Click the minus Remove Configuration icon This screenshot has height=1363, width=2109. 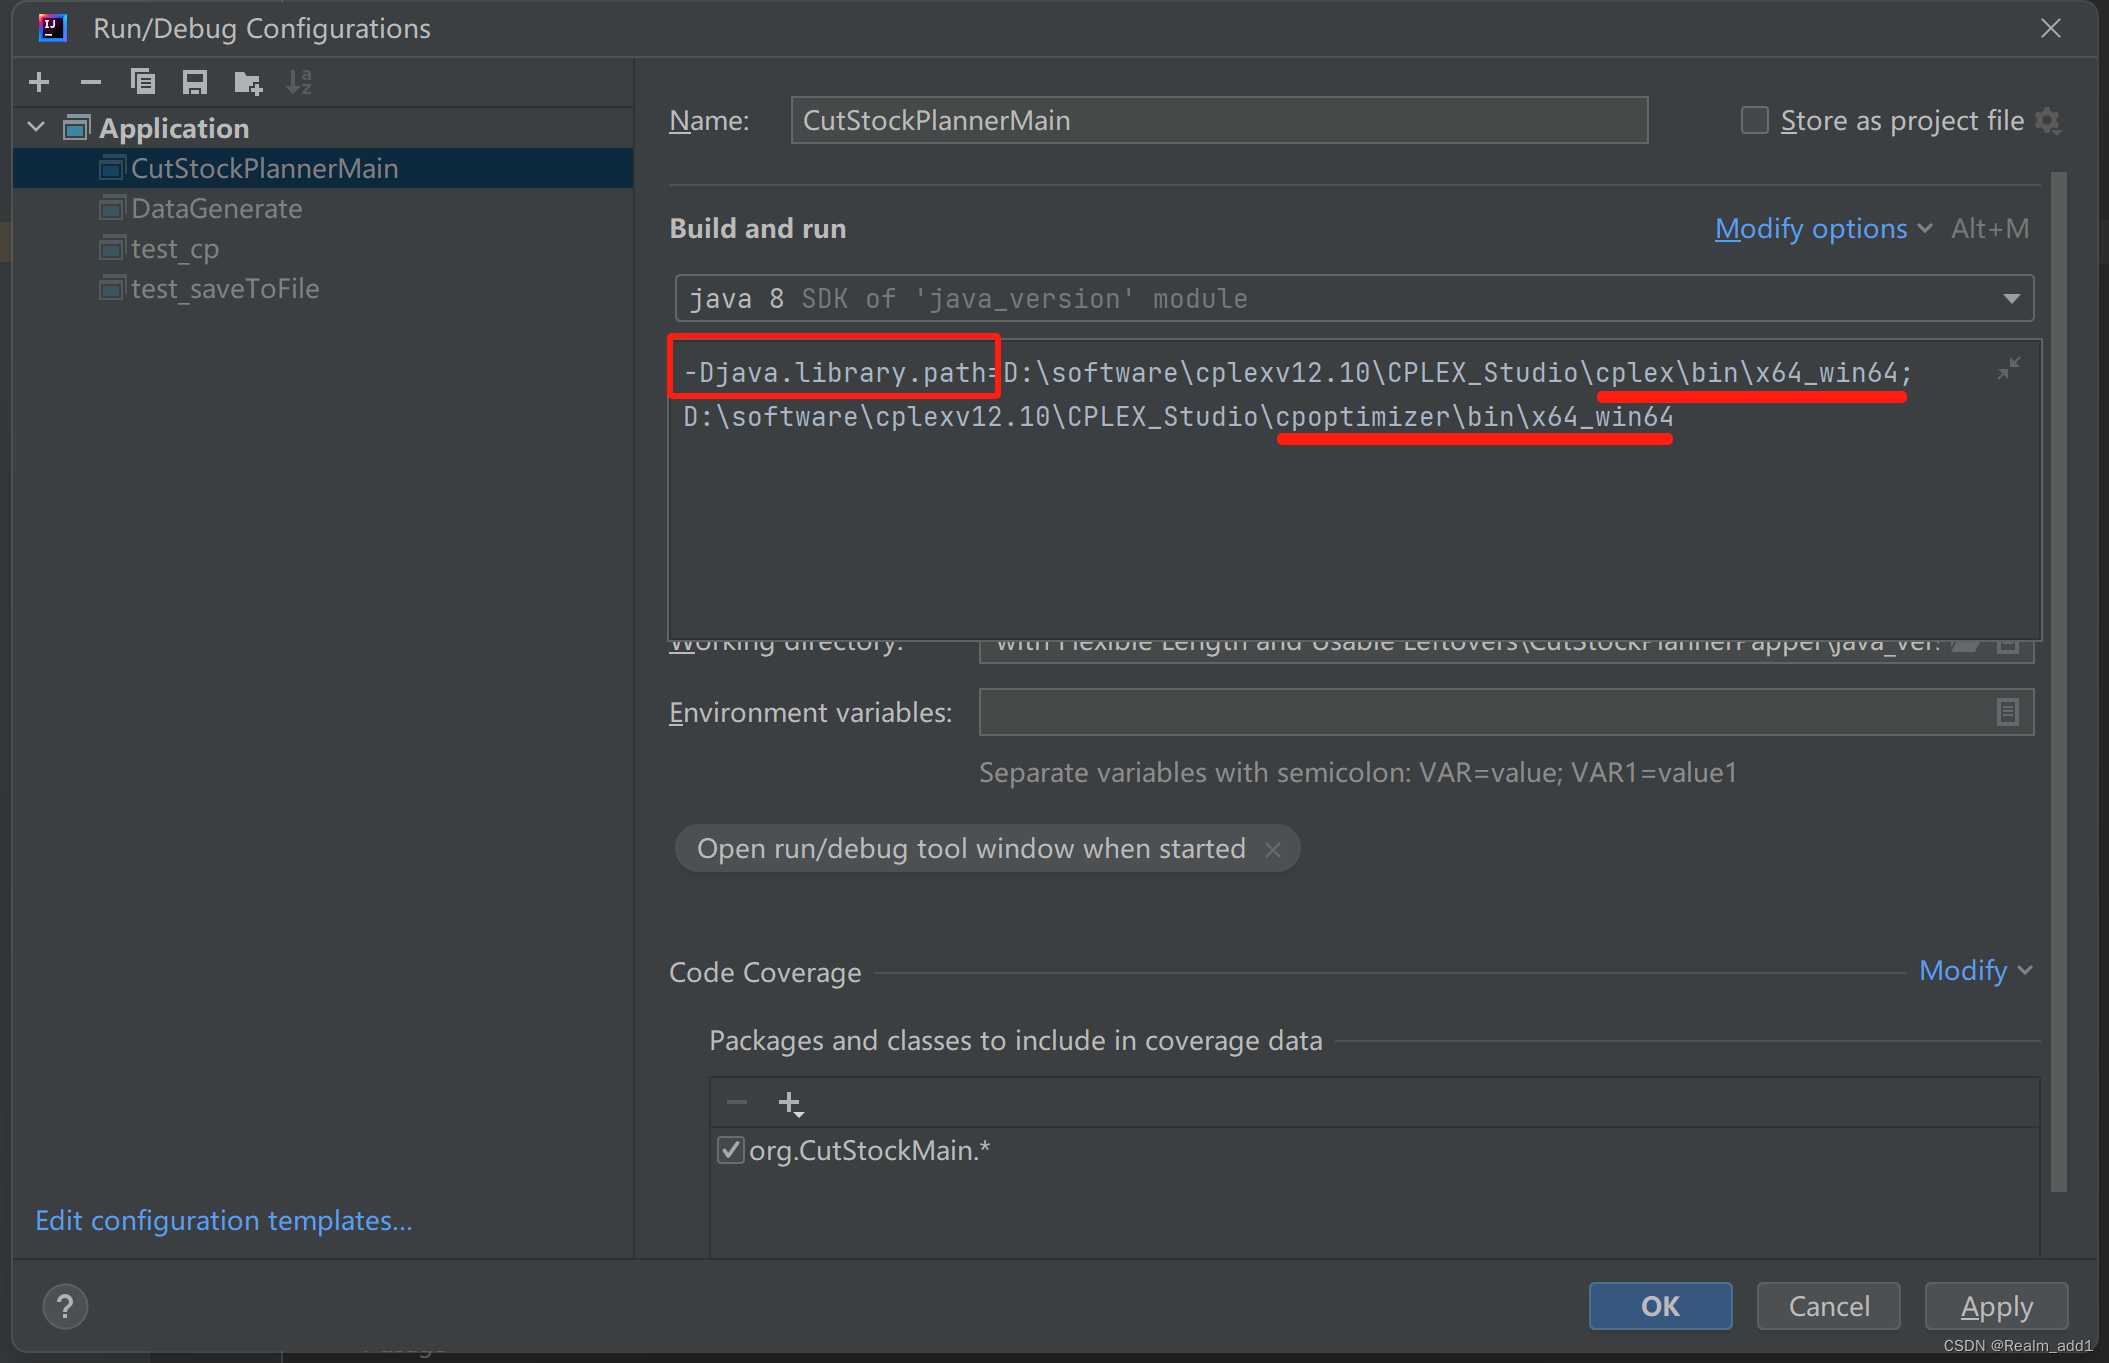[91, 82]
